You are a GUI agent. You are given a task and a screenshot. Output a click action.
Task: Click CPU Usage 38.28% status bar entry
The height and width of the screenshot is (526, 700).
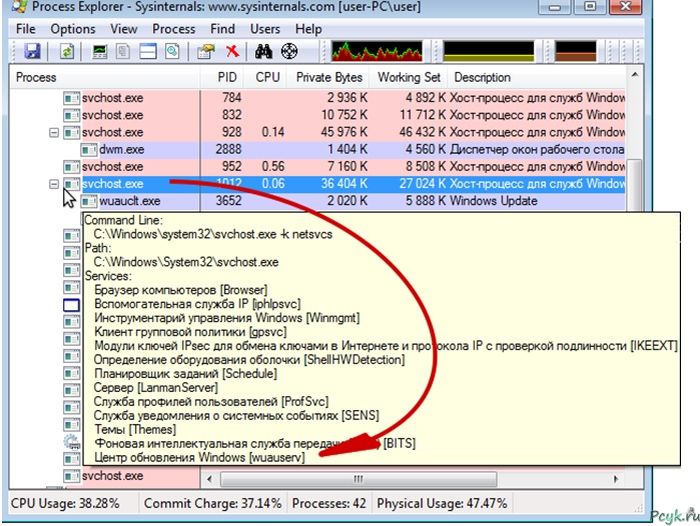[x=65, y=504]
